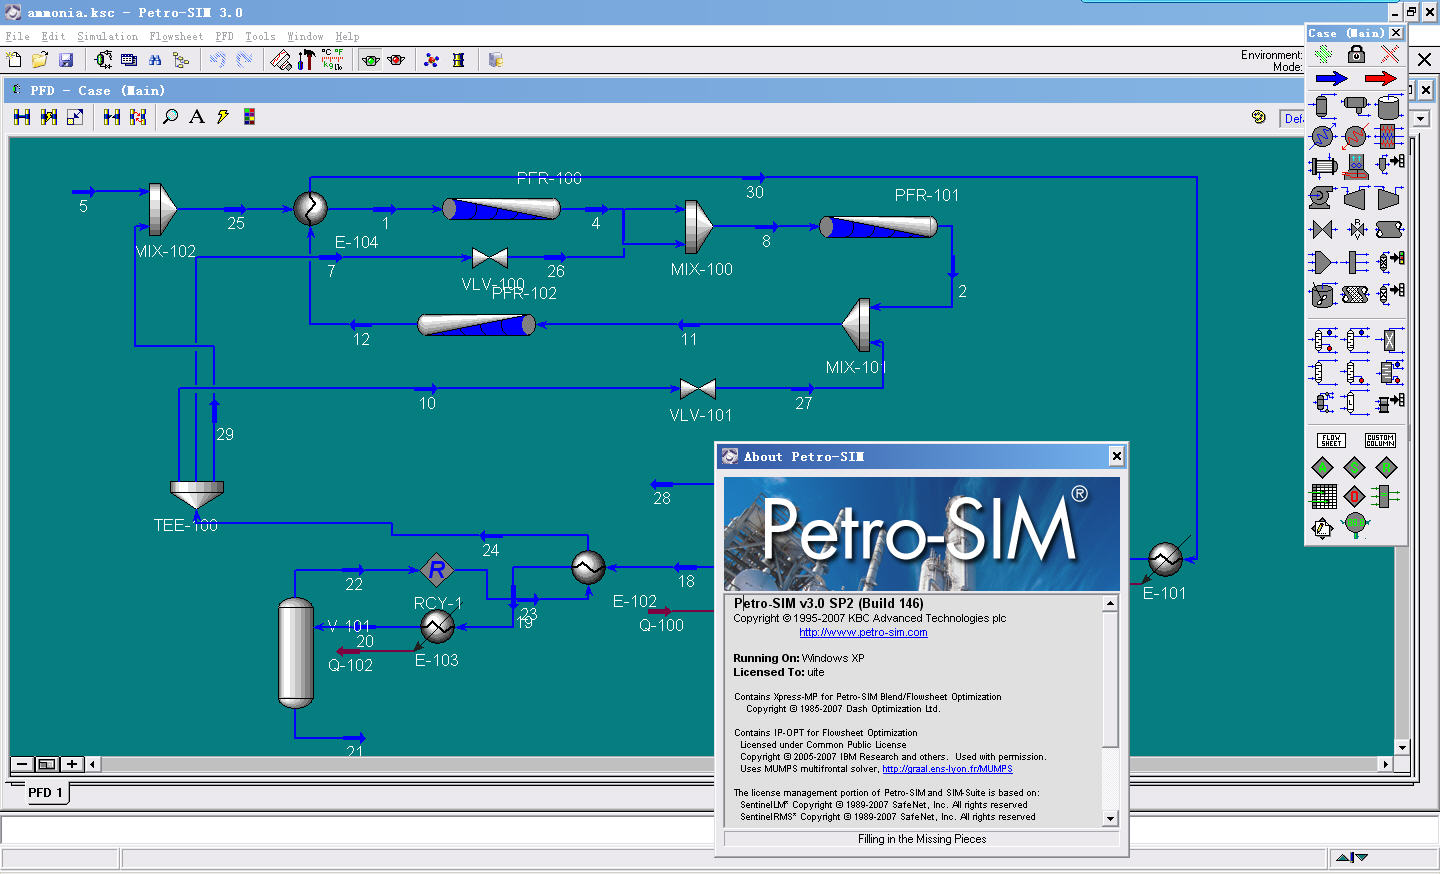Click the PFD zoom-to-fit button
Image resolution: width=1440 pixels, height=874 pixels.
point(47,764)
